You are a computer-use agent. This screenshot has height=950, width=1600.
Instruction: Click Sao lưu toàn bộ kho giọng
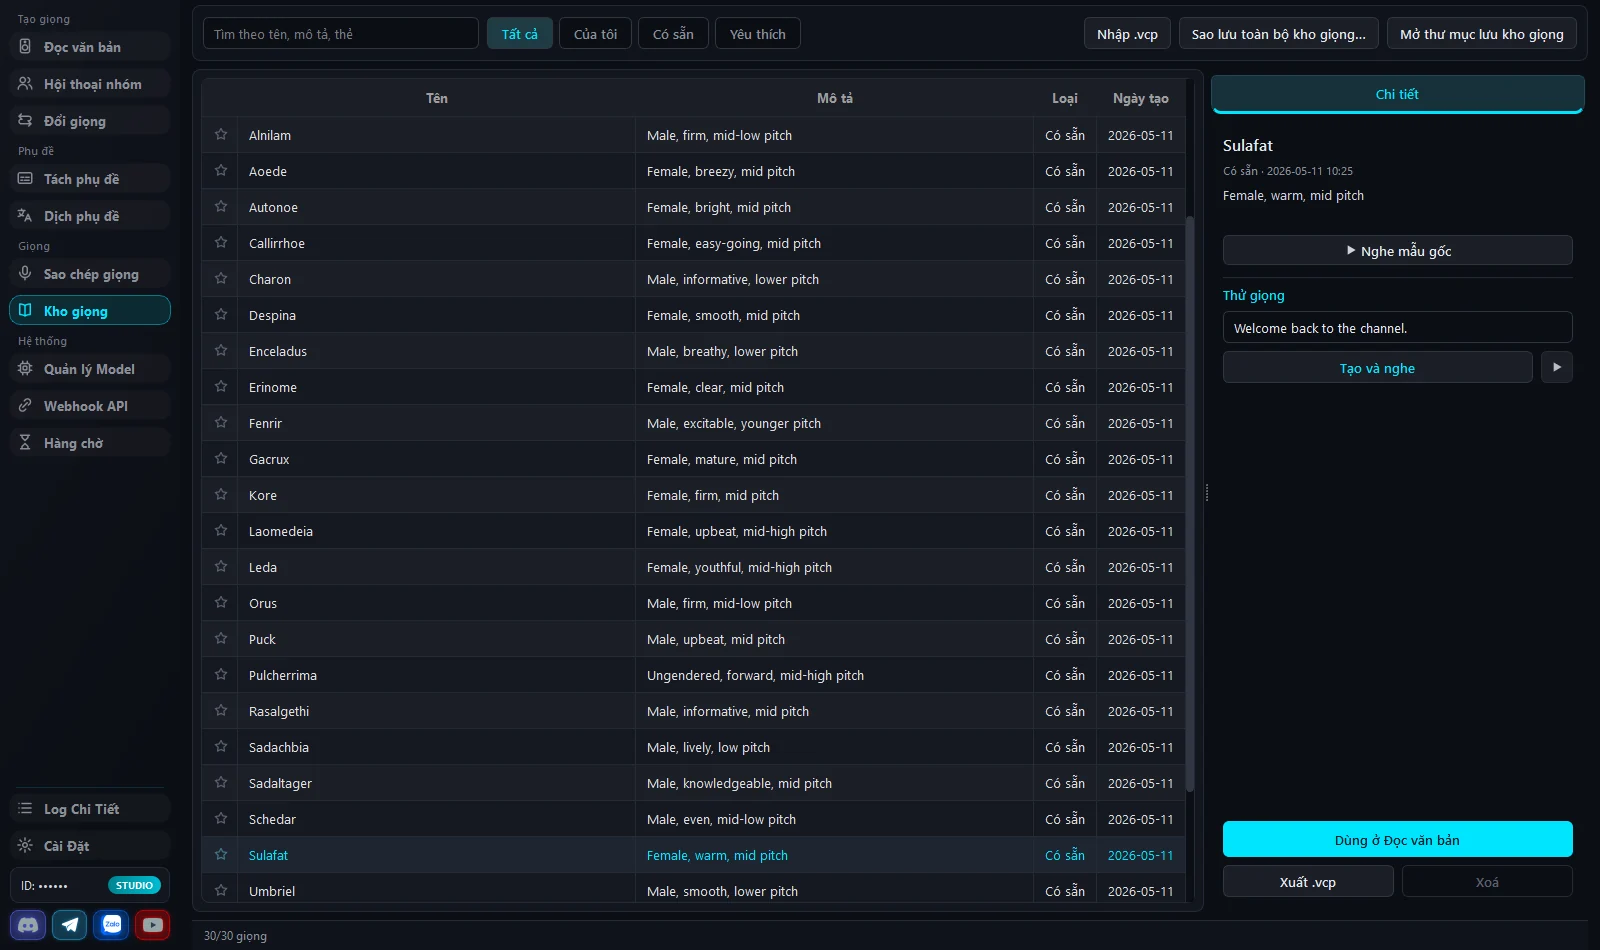pyautogui.click(x=1278, y=34)
